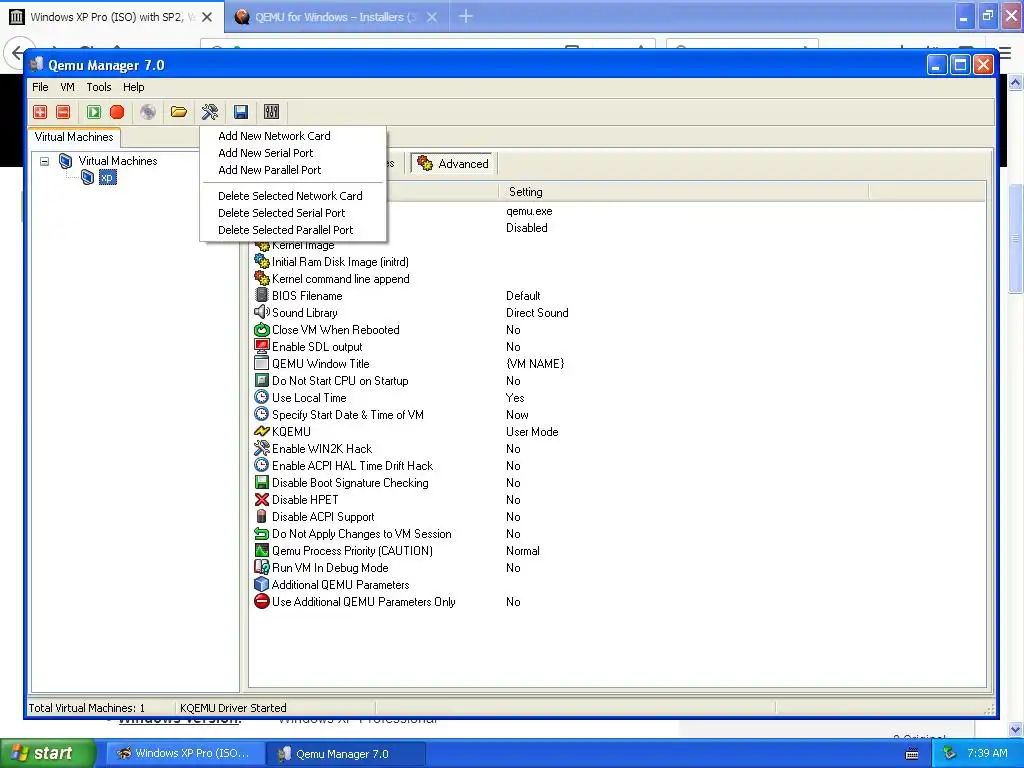Viewport: 1024px width, 768px height.
Task: Click the browser page scrollbar up arrow
Action: pos(1016,83)
